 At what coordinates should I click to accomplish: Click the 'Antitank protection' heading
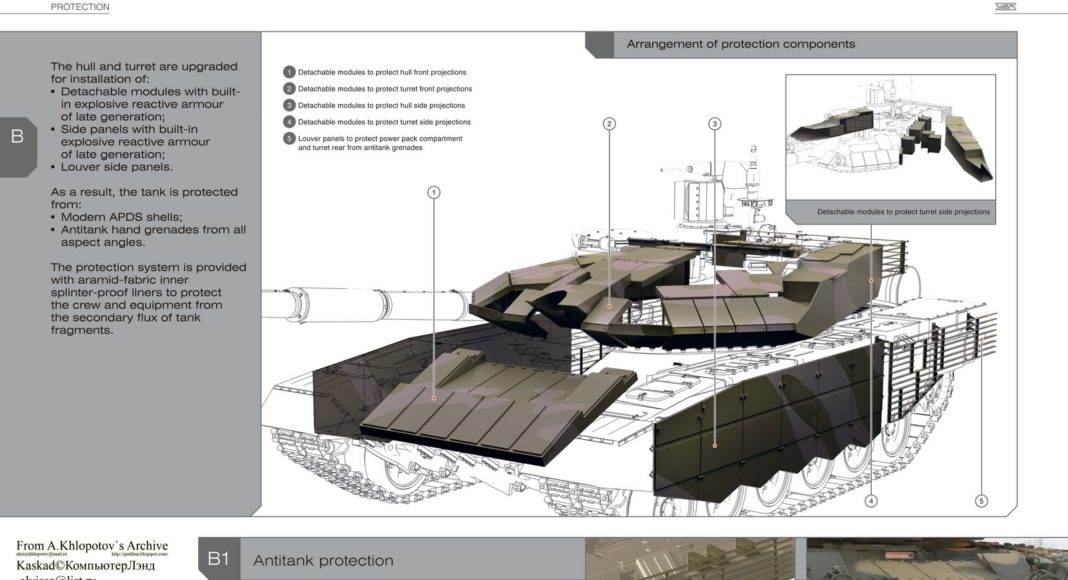[323, 560]
